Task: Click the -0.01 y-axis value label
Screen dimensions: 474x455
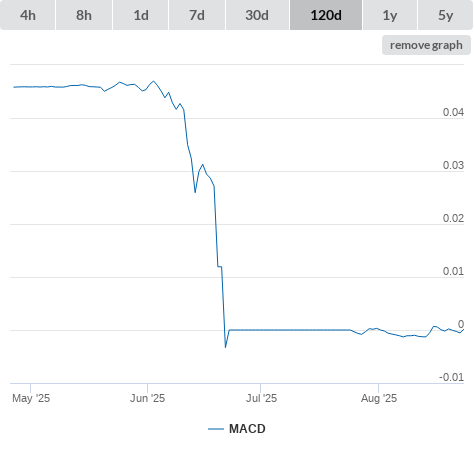Action: [x=451, y=377]
